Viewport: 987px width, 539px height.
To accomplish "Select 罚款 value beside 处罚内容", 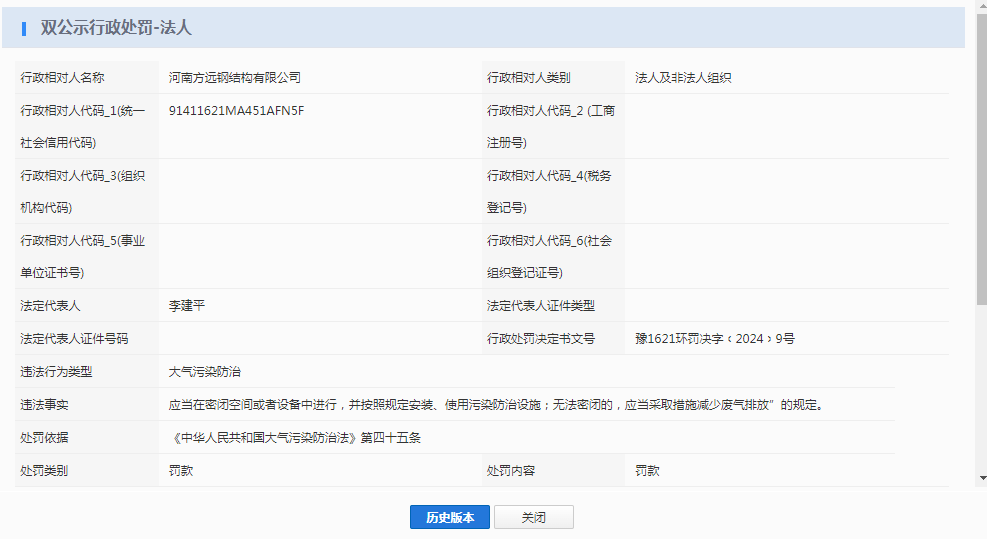I will pyautogui.click(x=647, y=471).
